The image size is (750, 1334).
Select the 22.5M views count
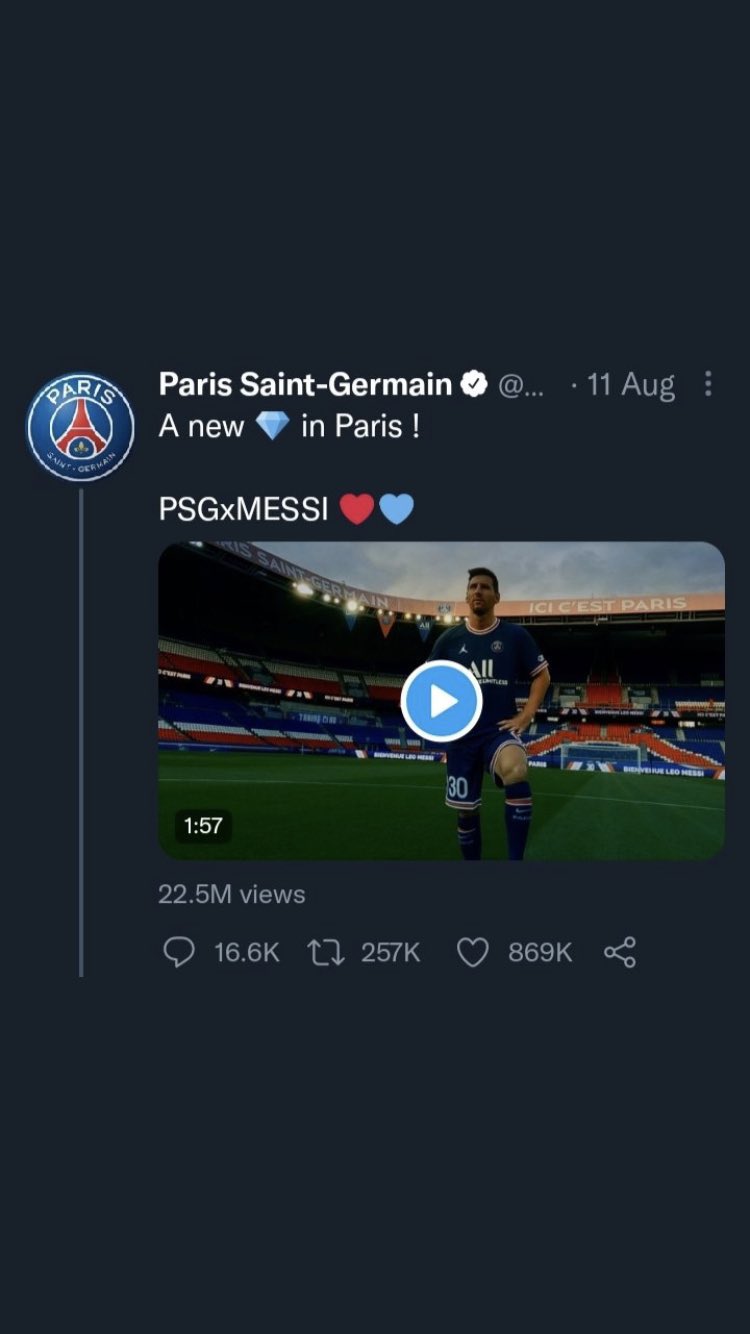click(232, 894)
